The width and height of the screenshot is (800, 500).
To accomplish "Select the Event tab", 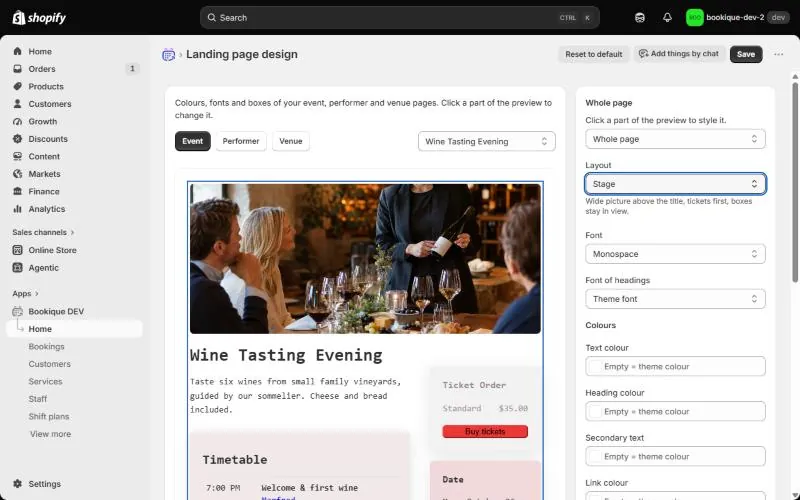I will click(192, 141).
